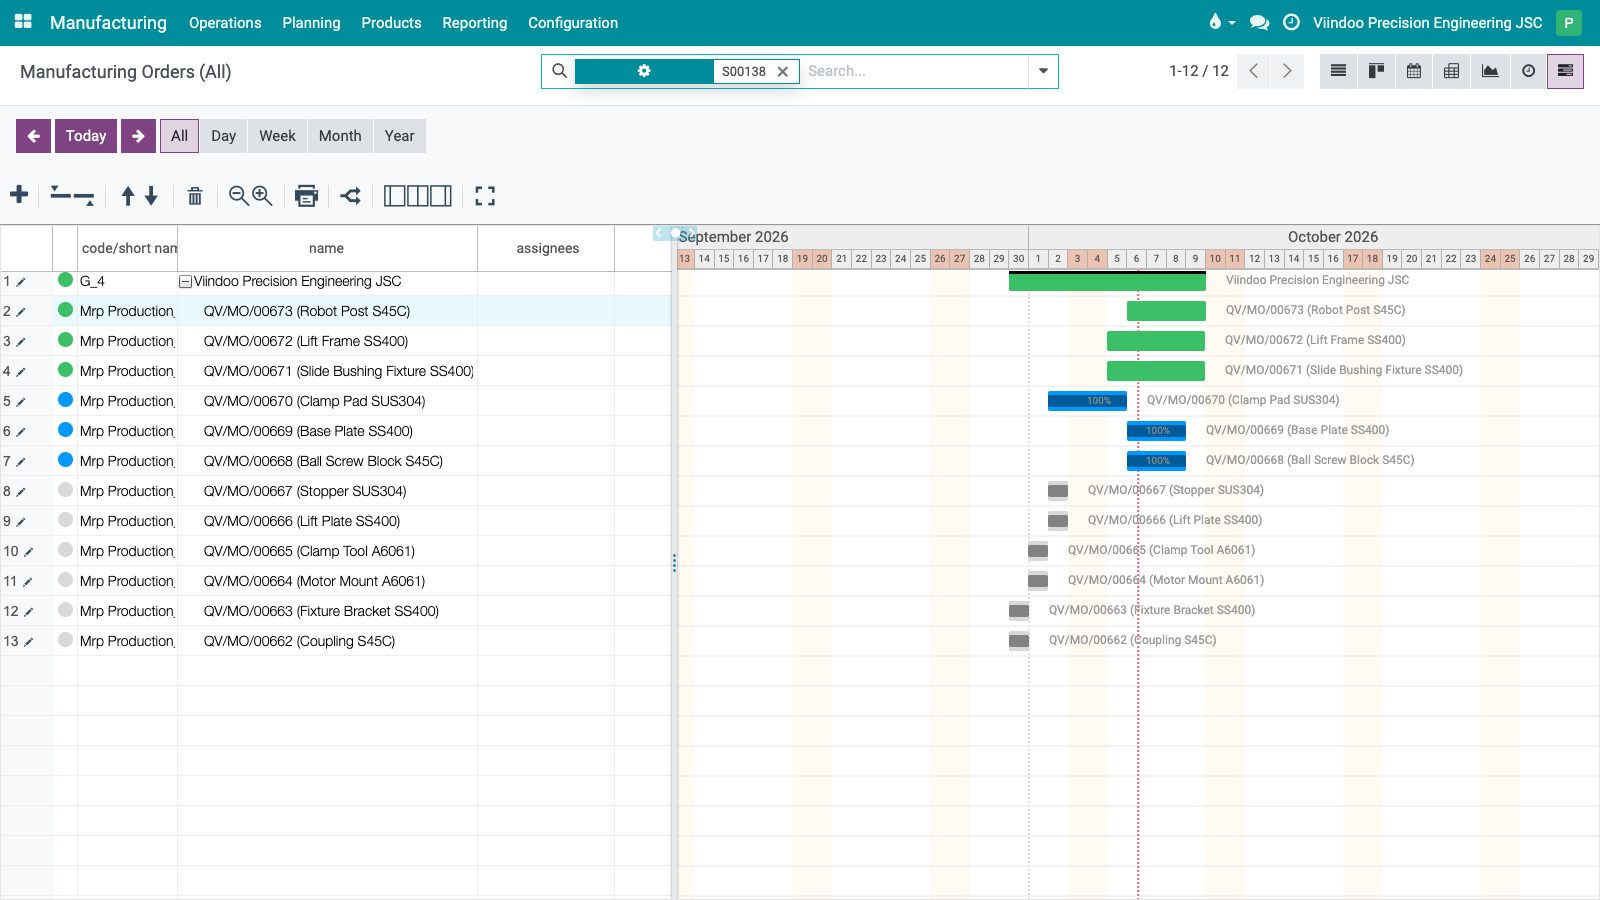
Task: Add a new task with plus icon
Action: [19, 195]
